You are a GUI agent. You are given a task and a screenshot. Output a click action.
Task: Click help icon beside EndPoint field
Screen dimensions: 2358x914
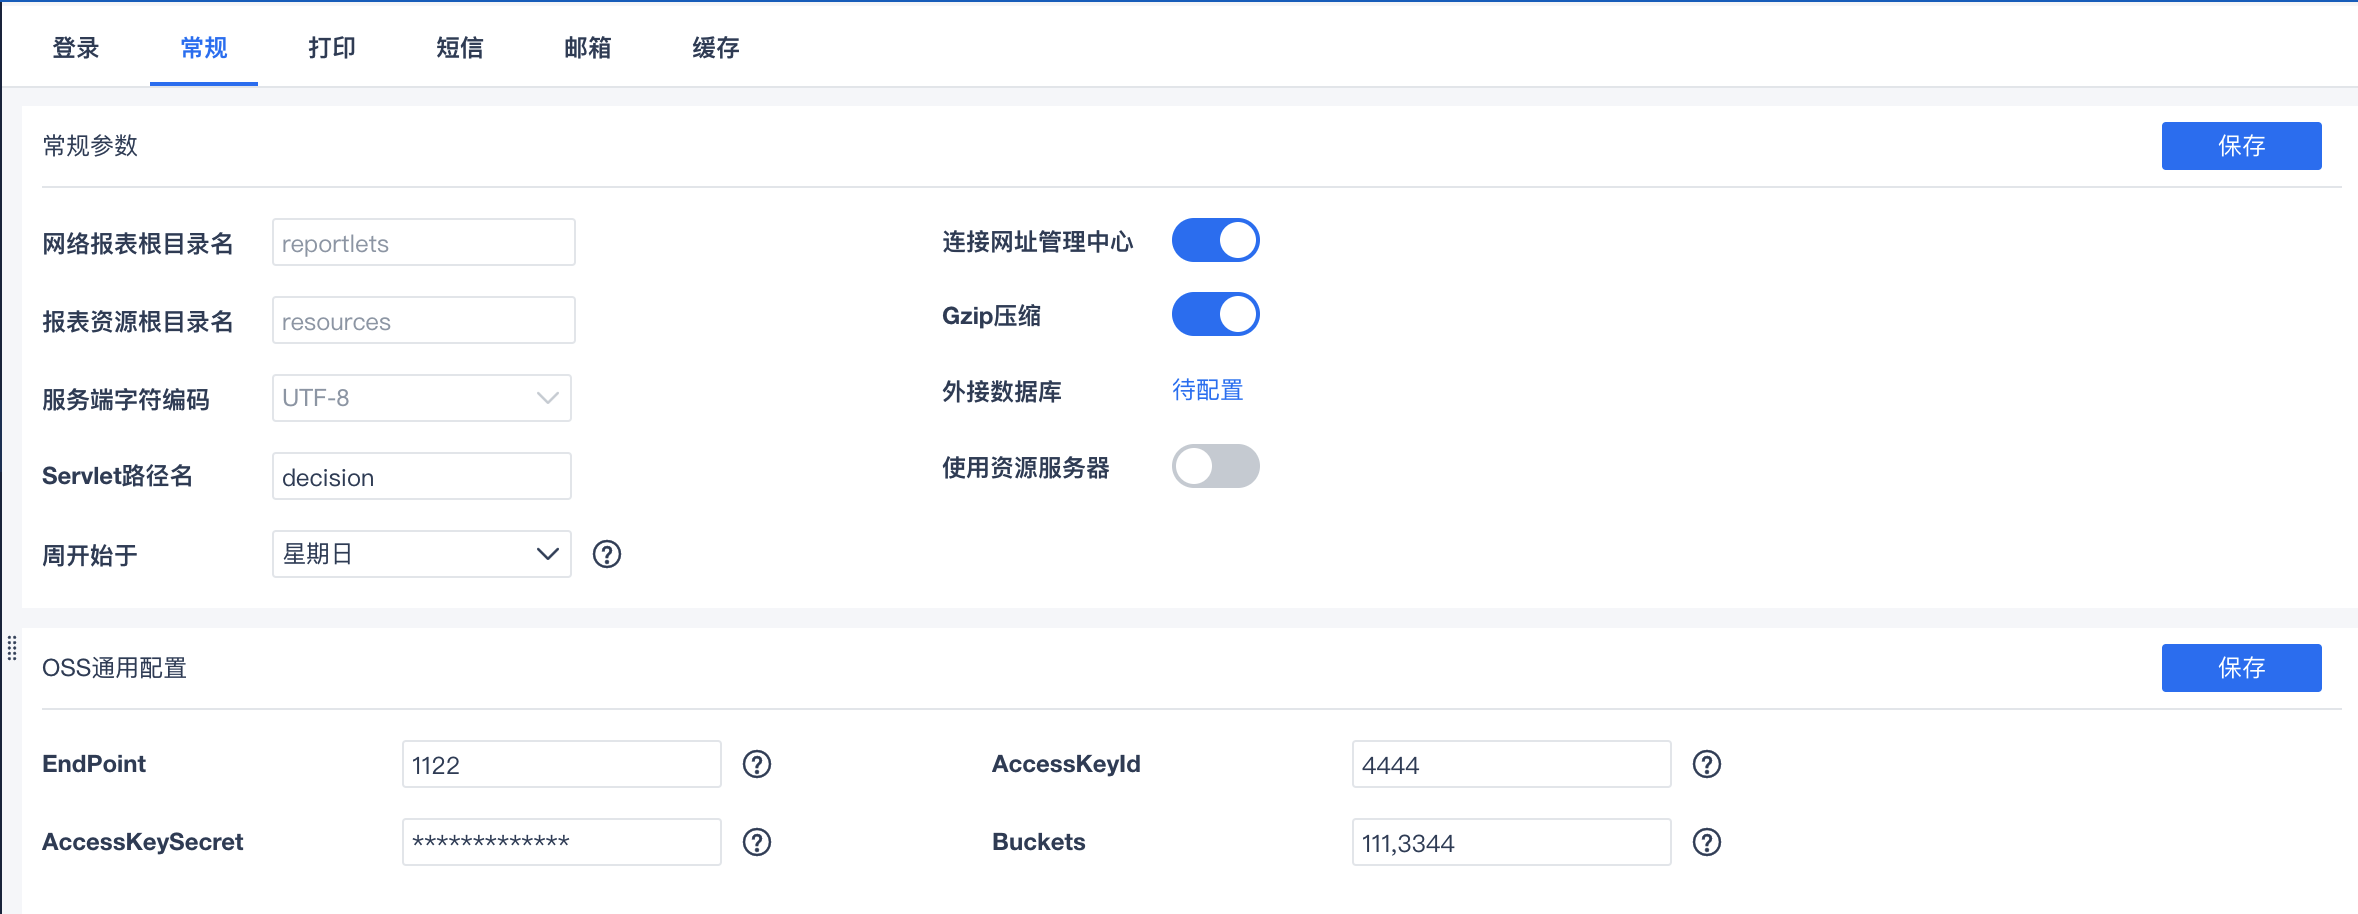click(x=757, y=764)
